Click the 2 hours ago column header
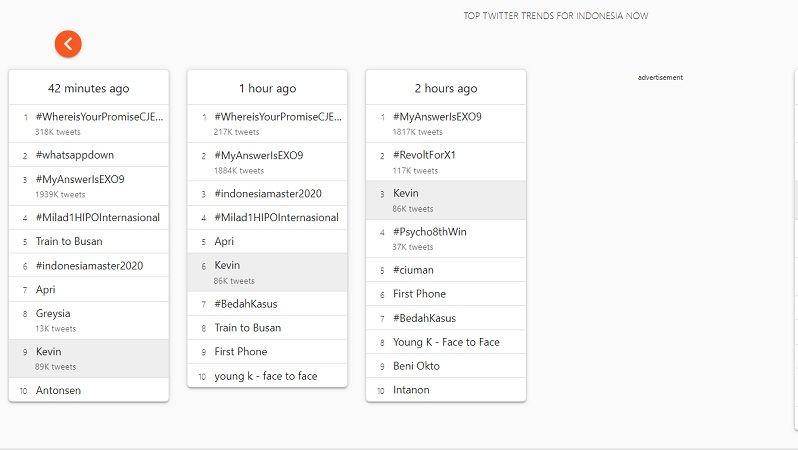This screenshot has height=450, width=798. pos(446,88)
